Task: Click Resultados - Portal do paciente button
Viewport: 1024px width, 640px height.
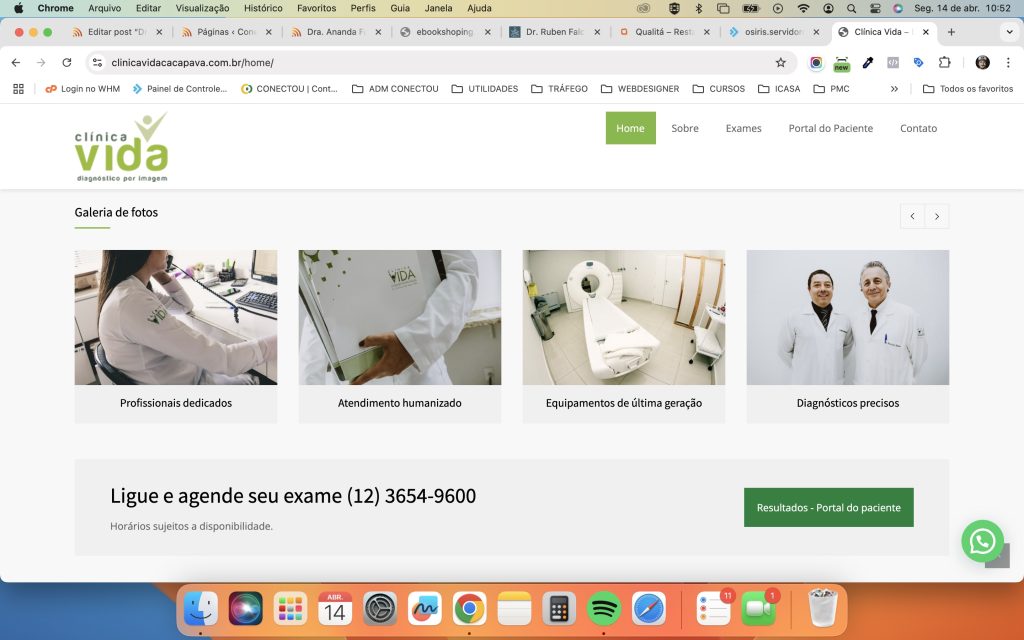Action: pos(828,507)
